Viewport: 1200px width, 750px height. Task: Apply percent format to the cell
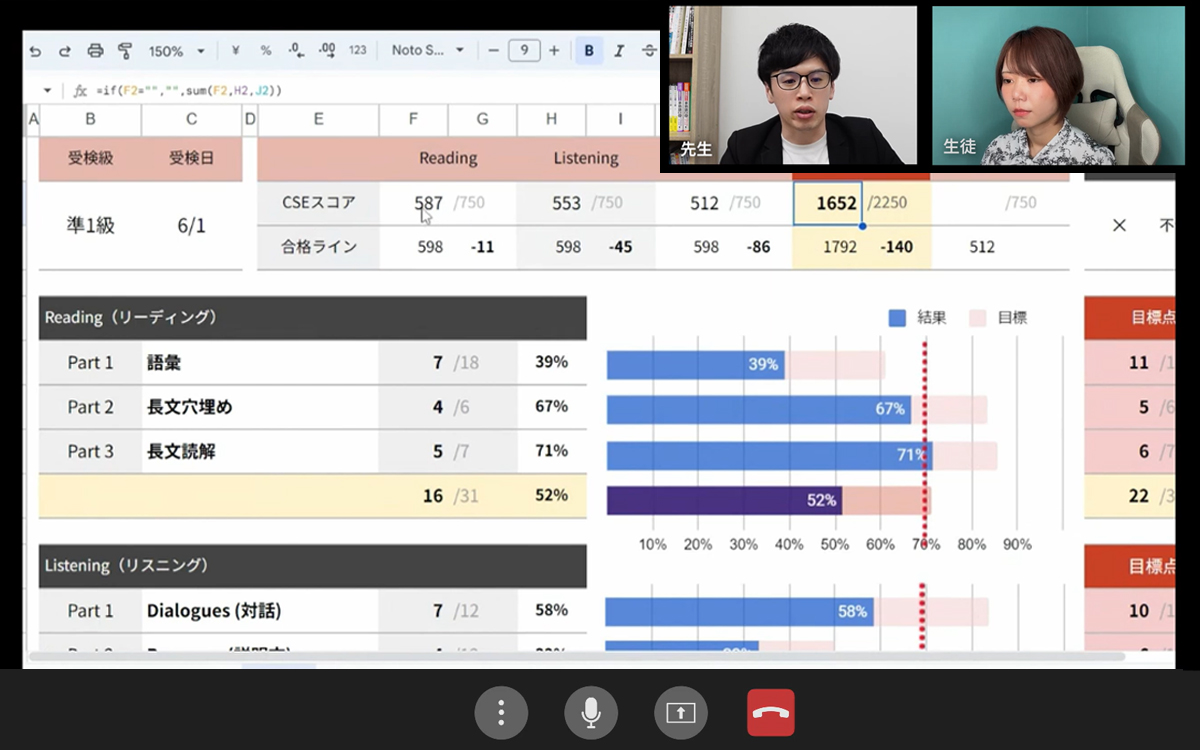click(x=265, y=51)
